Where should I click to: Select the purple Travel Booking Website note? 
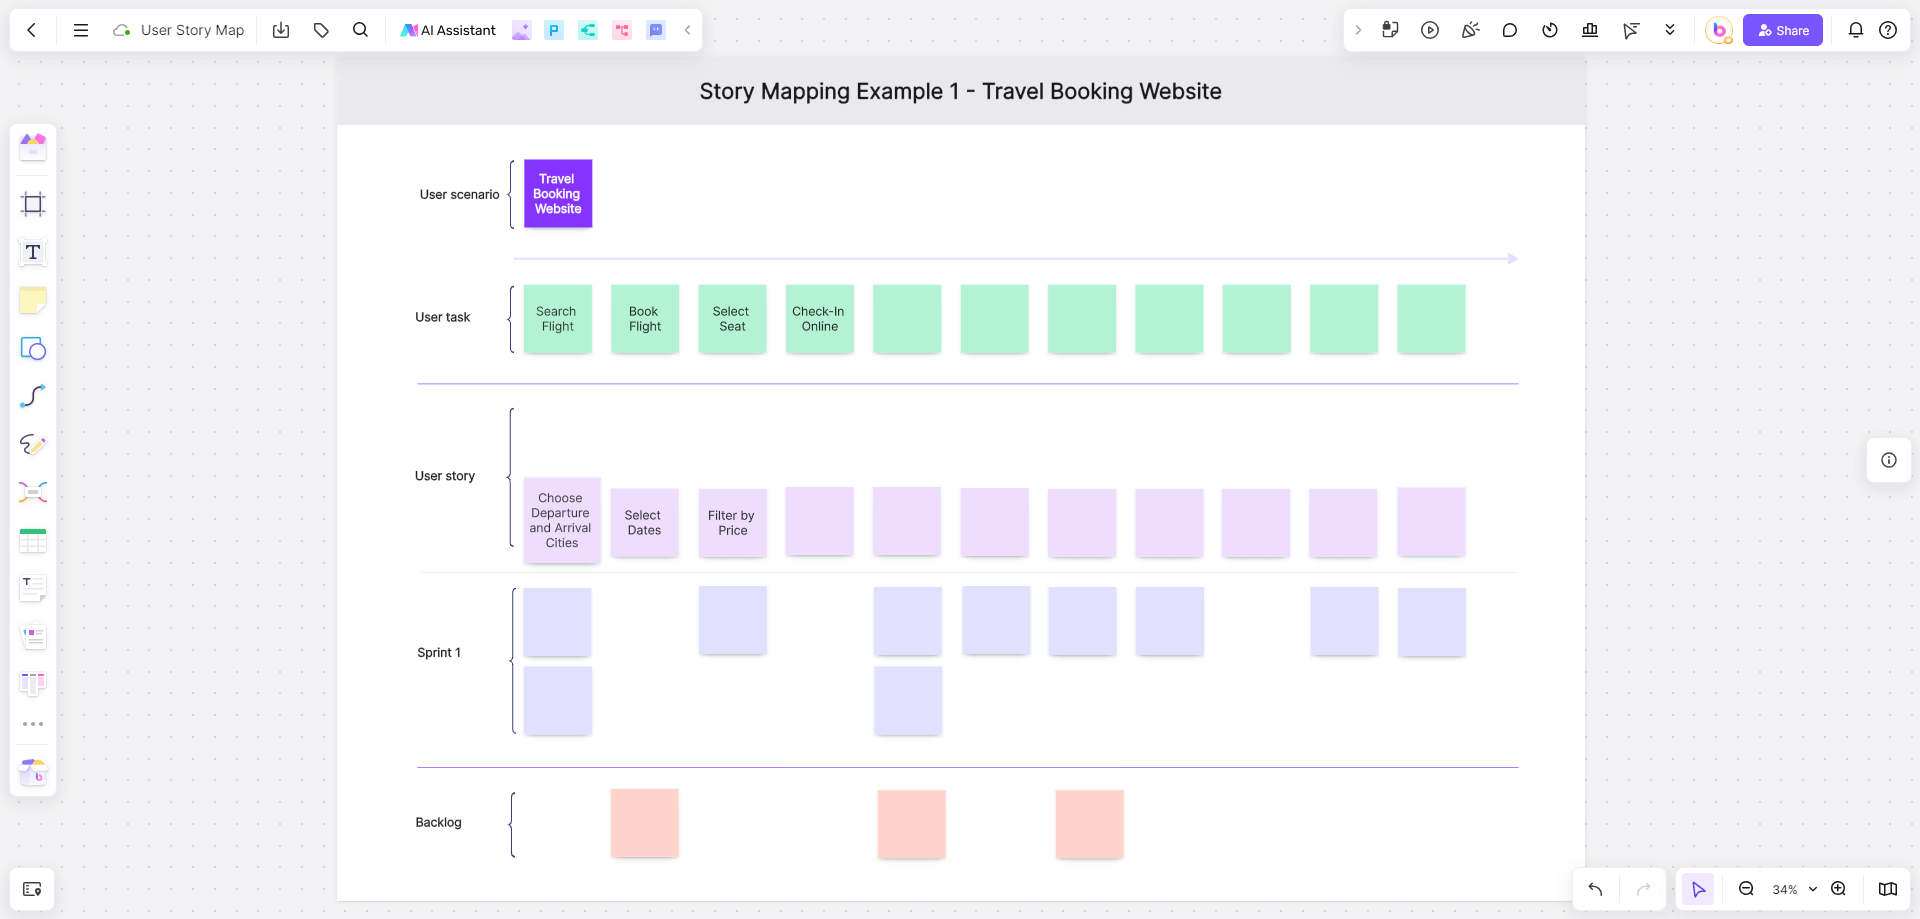coord(558,194)
